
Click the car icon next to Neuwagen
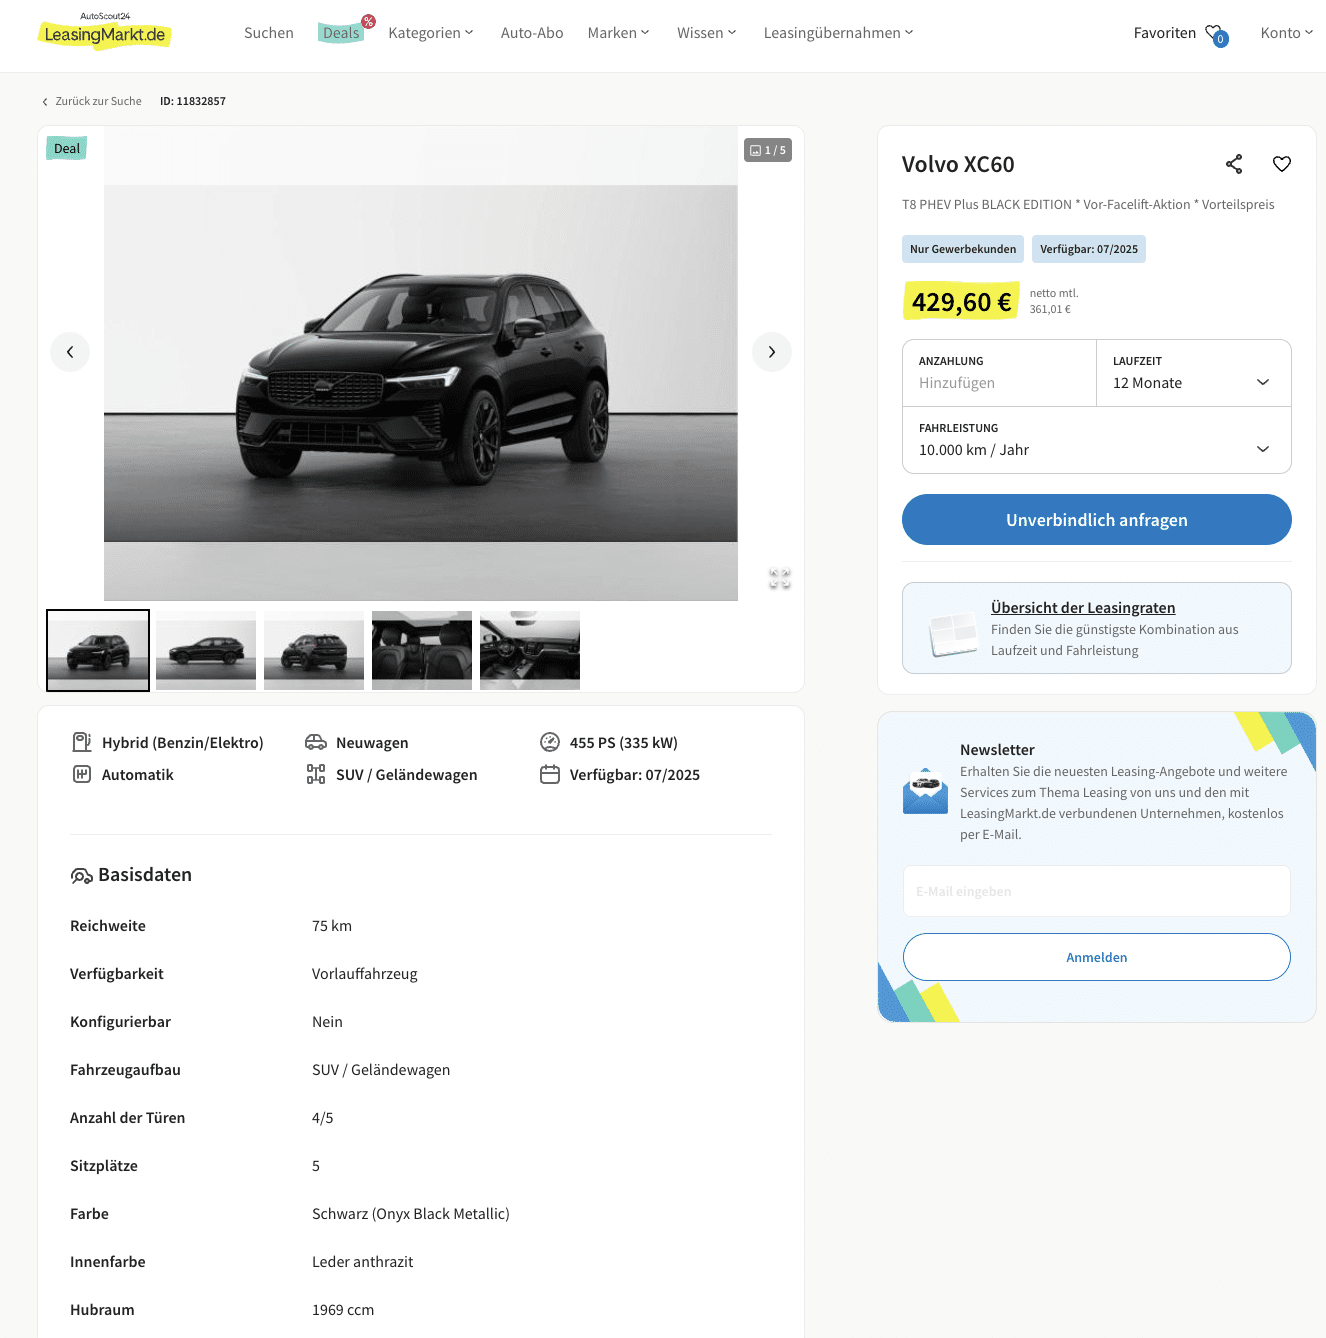(316, 742)
